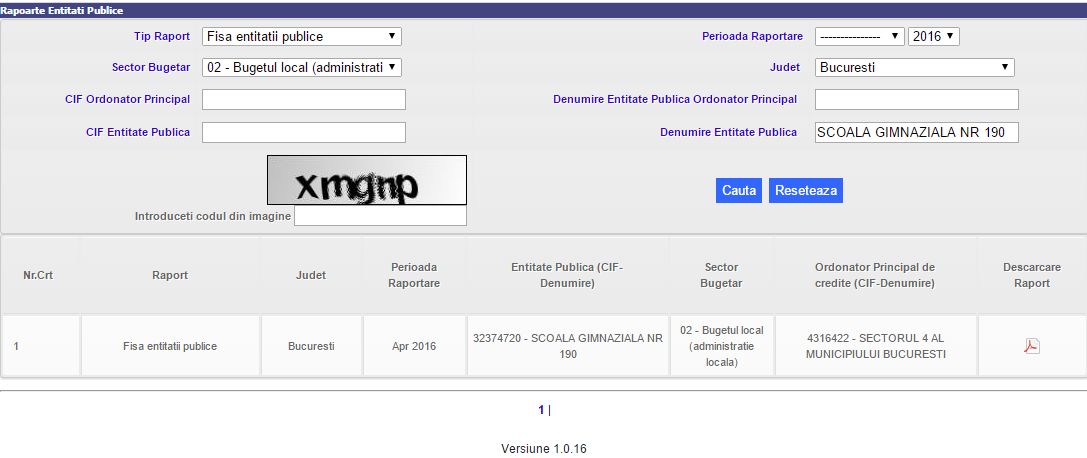Image resolution: width=1087 pixels, height=458 pixels.
Task: Click the CIF Ordonator Principal input field
Action: (x=304, y=99)
